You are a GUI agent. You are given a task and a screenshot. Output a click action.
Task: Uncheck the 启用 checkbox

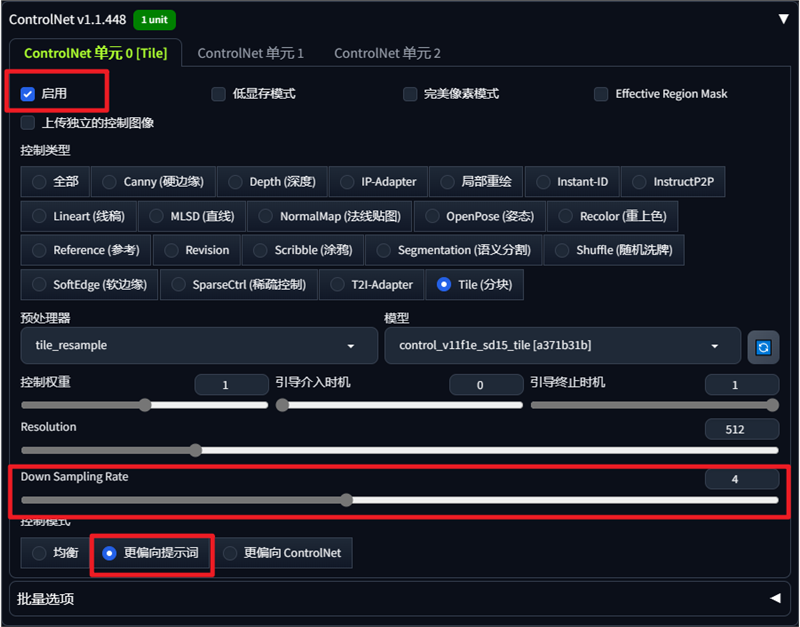pos(26,93)
